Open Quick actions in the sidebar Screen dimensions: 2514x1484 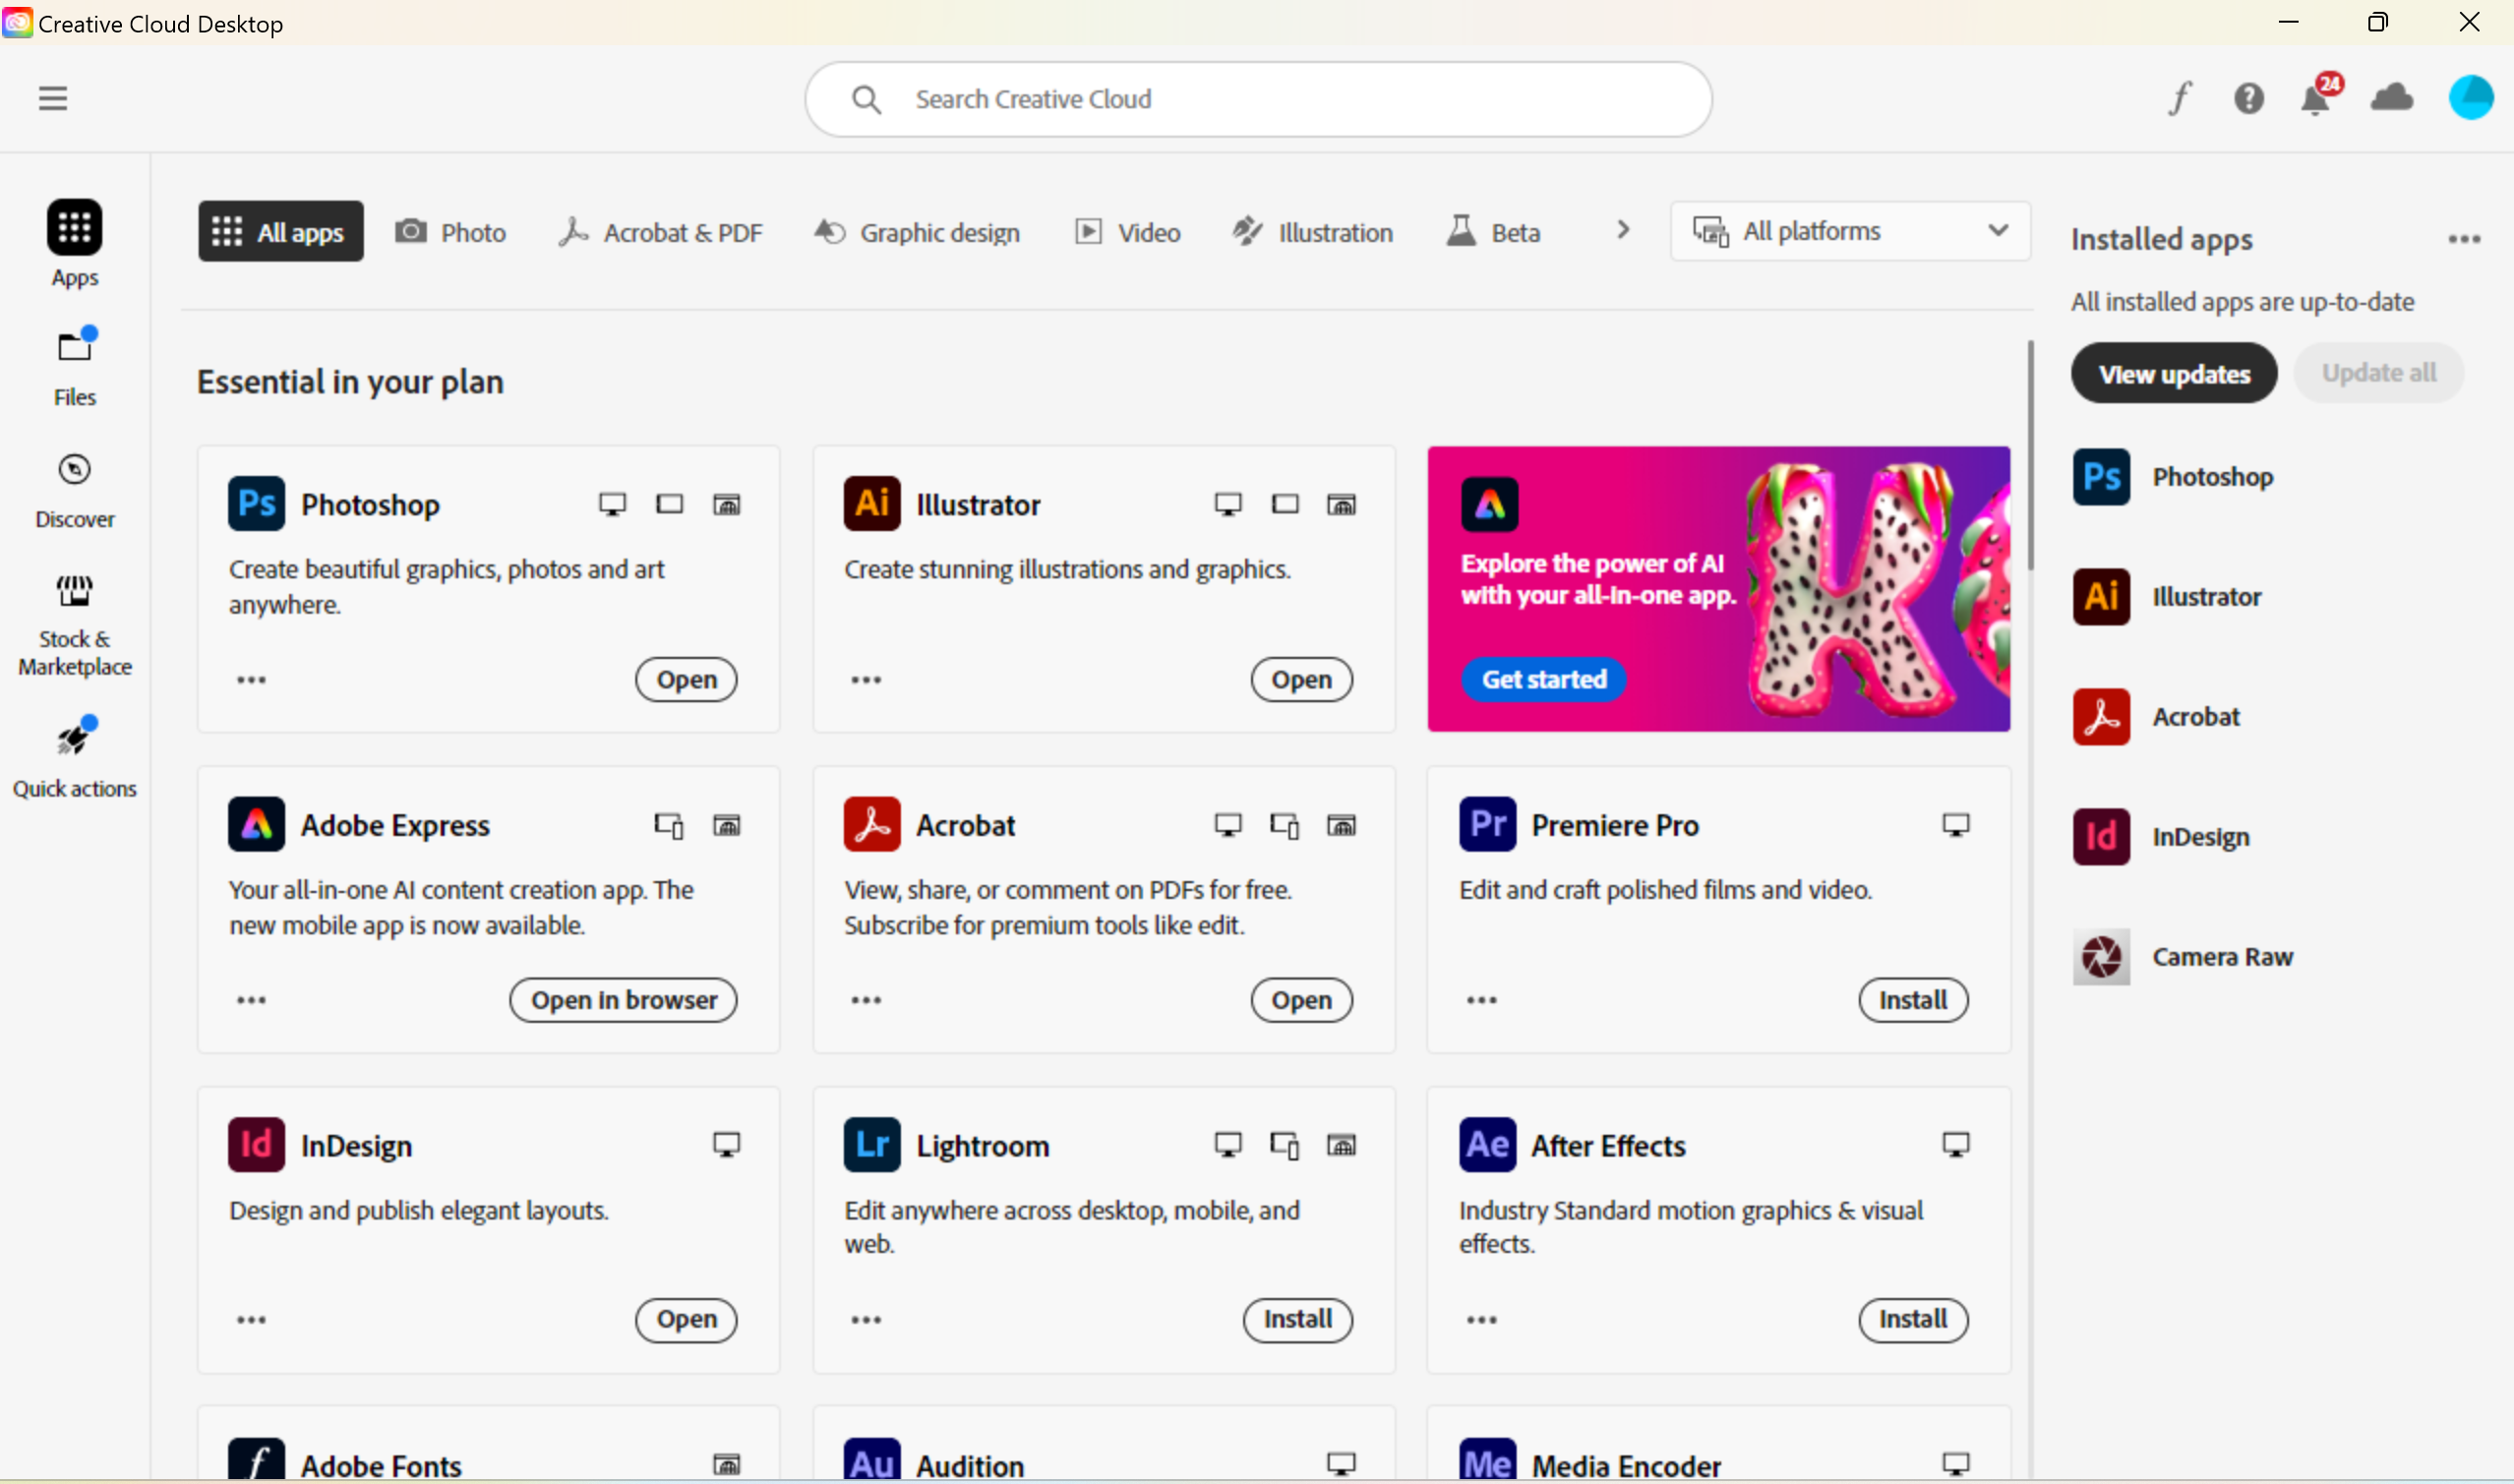[x=75, y=756]
